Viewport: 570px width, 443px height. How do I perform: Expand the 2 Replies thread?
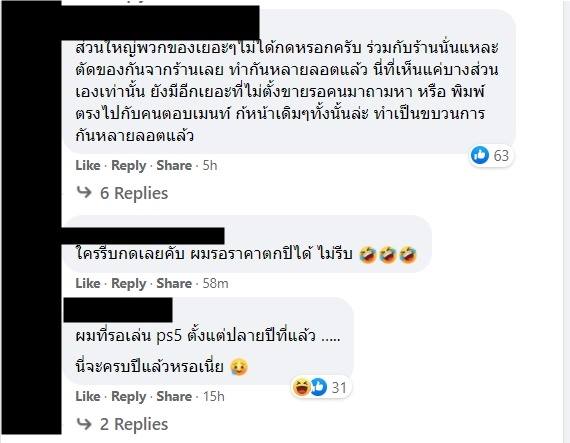tap(134, 424)
